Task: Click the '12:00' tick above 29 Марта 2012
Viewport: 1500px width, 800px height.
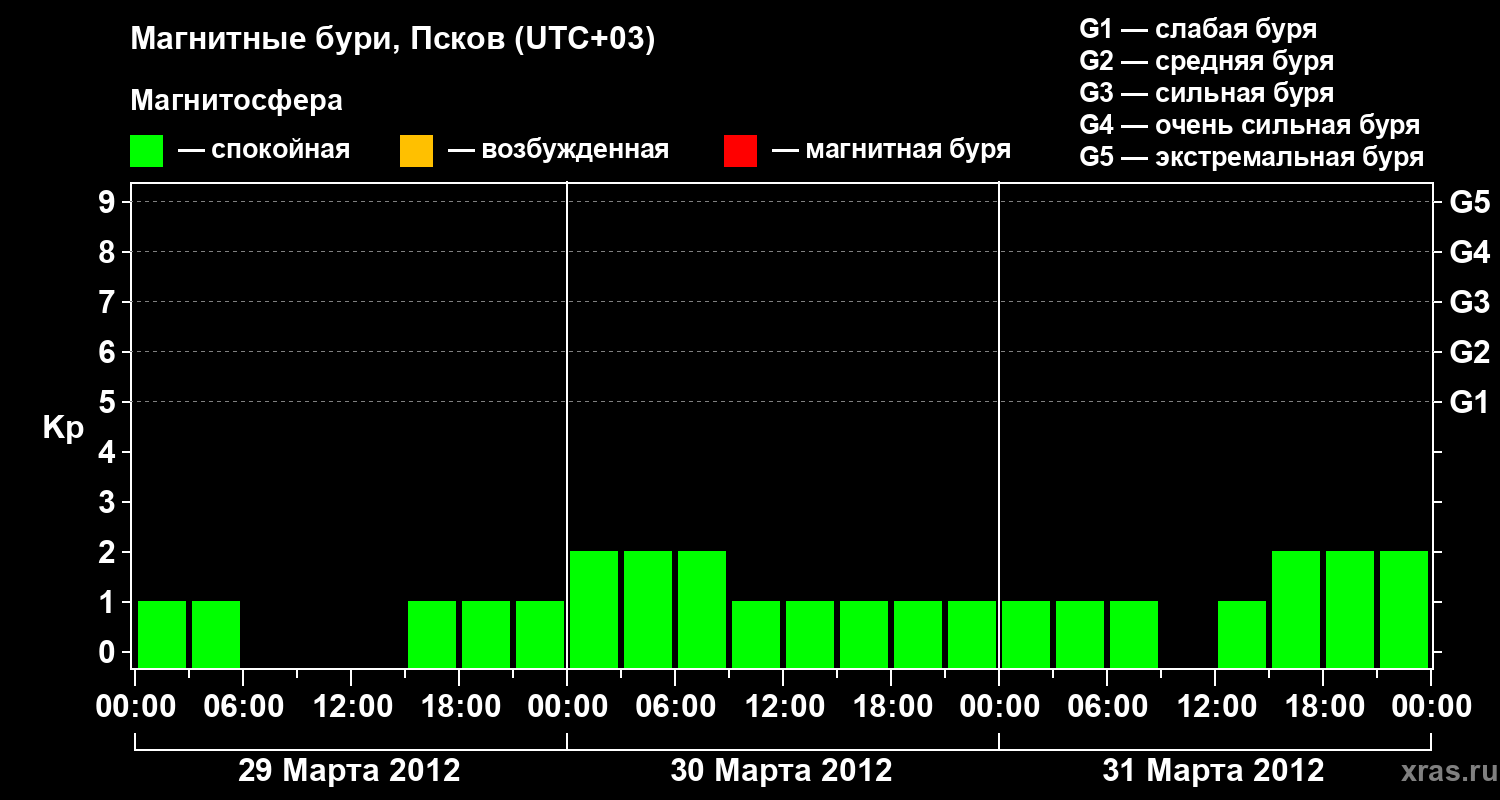Action: coord(352,707)
